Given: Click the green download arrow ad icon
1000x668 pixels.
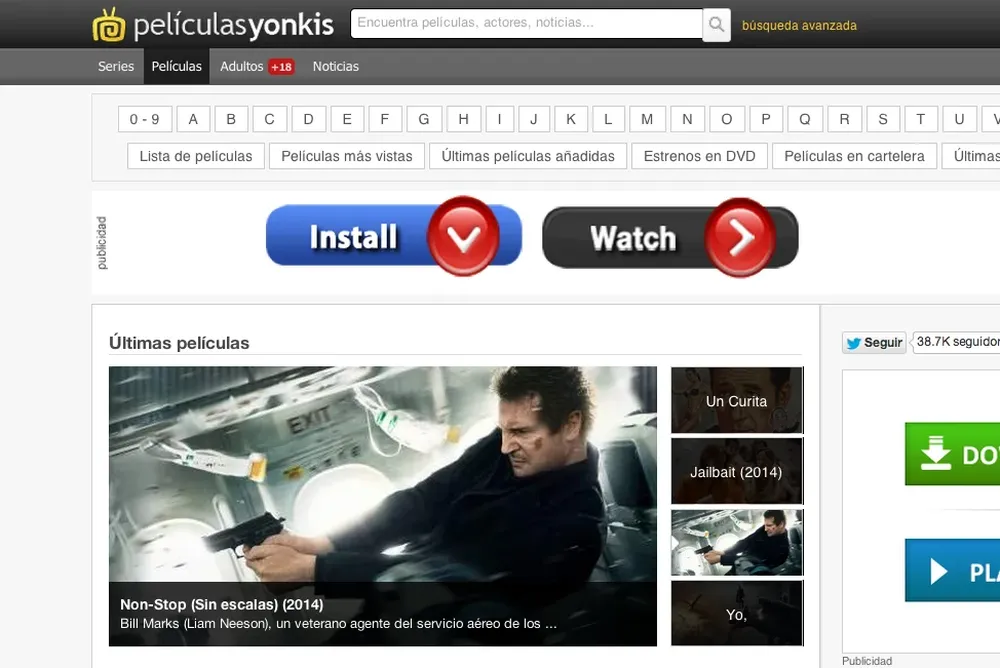Looking at the screenshot, I should point(936,455).
